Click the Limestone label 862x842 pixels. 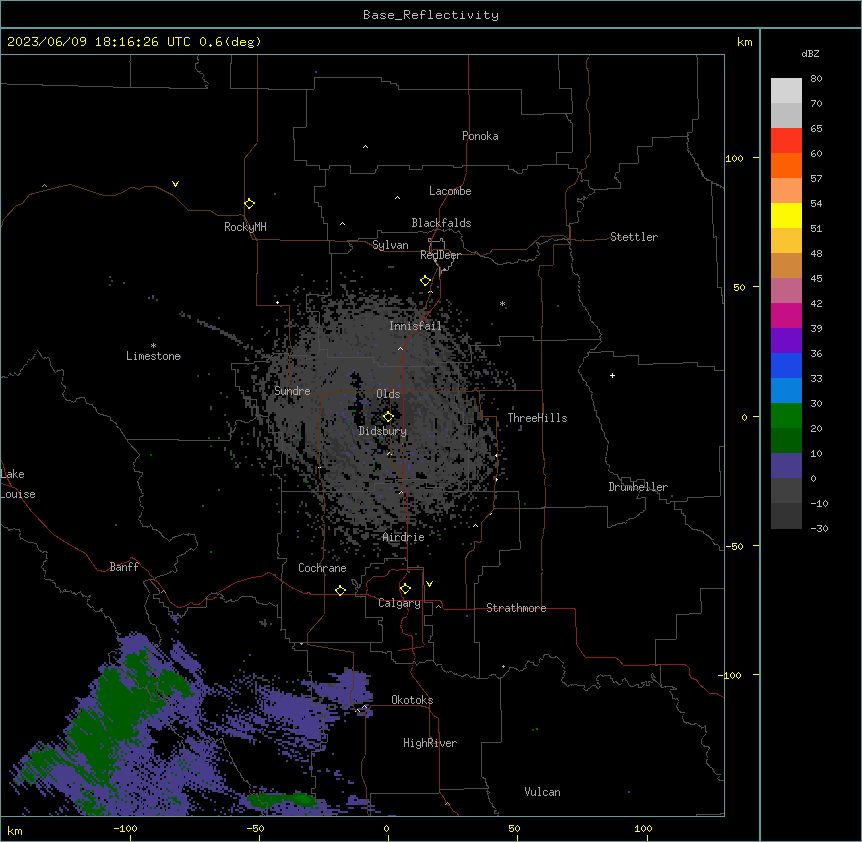(153, 356)
